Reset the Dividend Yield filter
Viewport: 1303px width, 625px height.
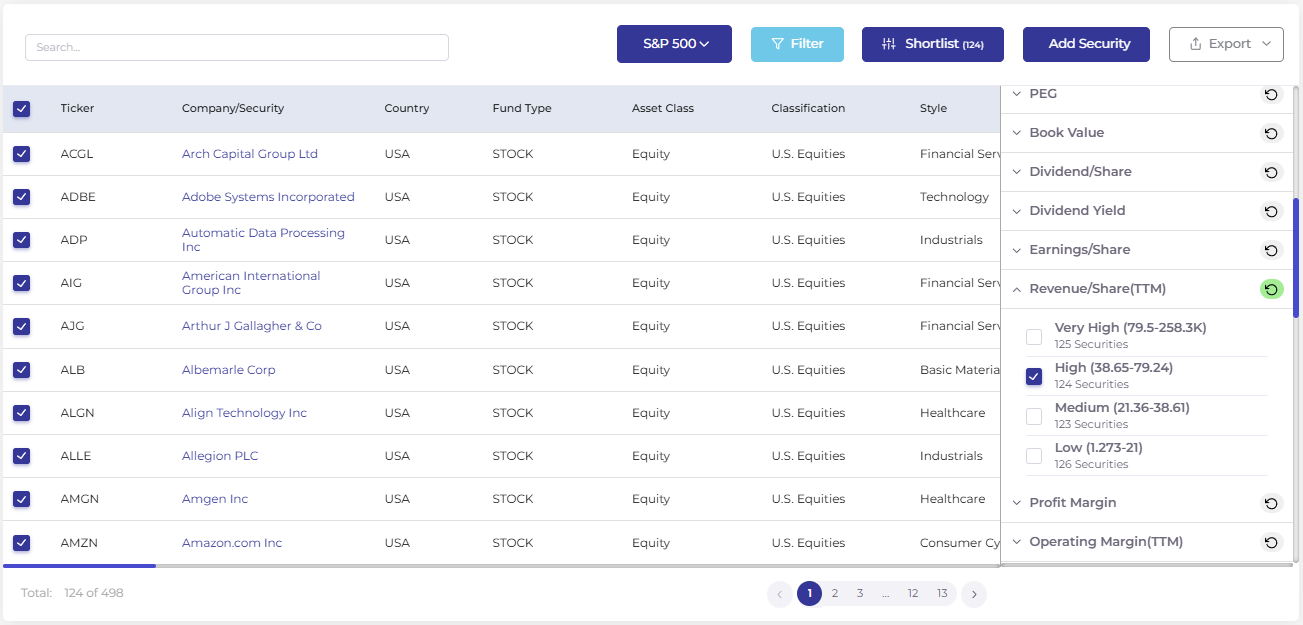(1271, 211)
